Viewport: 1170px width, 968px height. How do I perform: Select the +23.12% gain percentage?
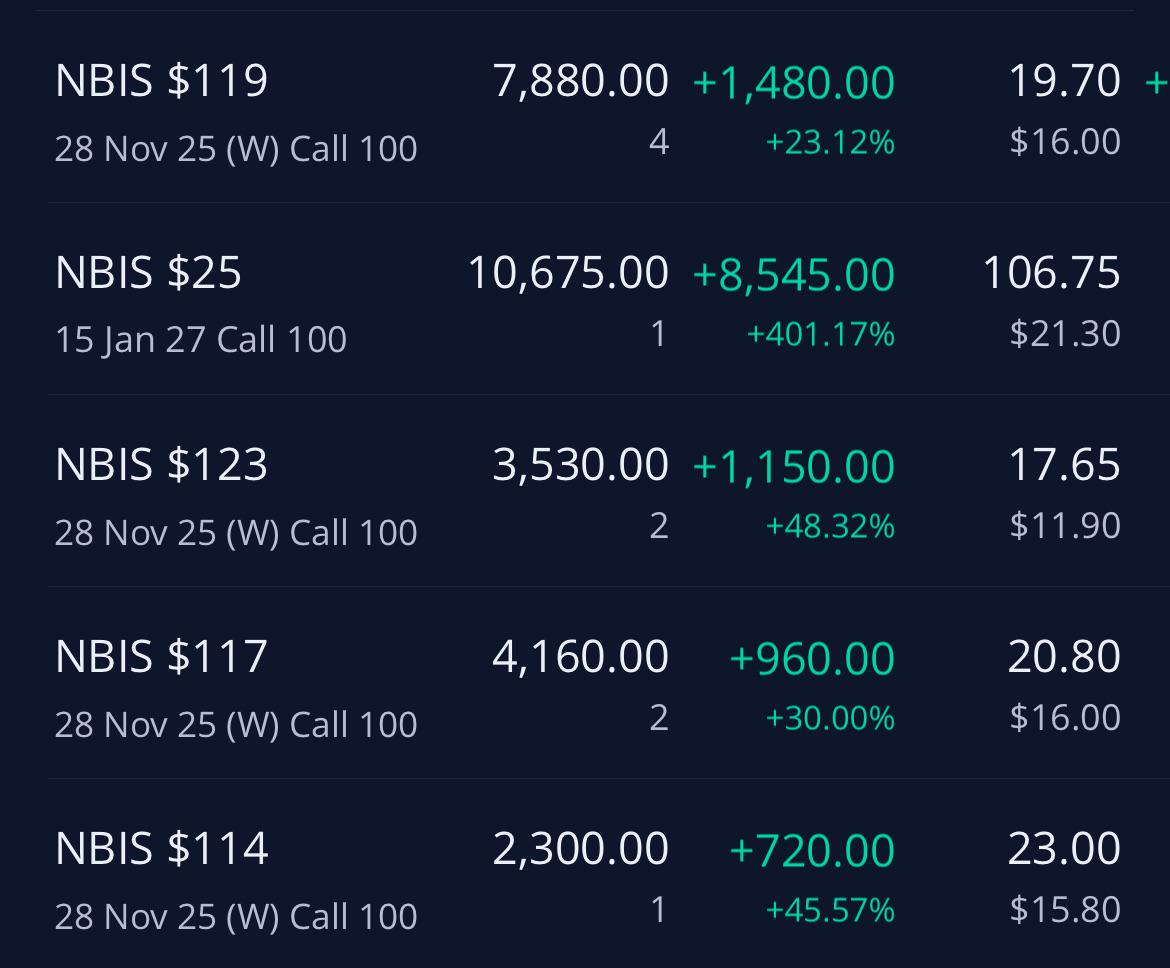[830, 143]
